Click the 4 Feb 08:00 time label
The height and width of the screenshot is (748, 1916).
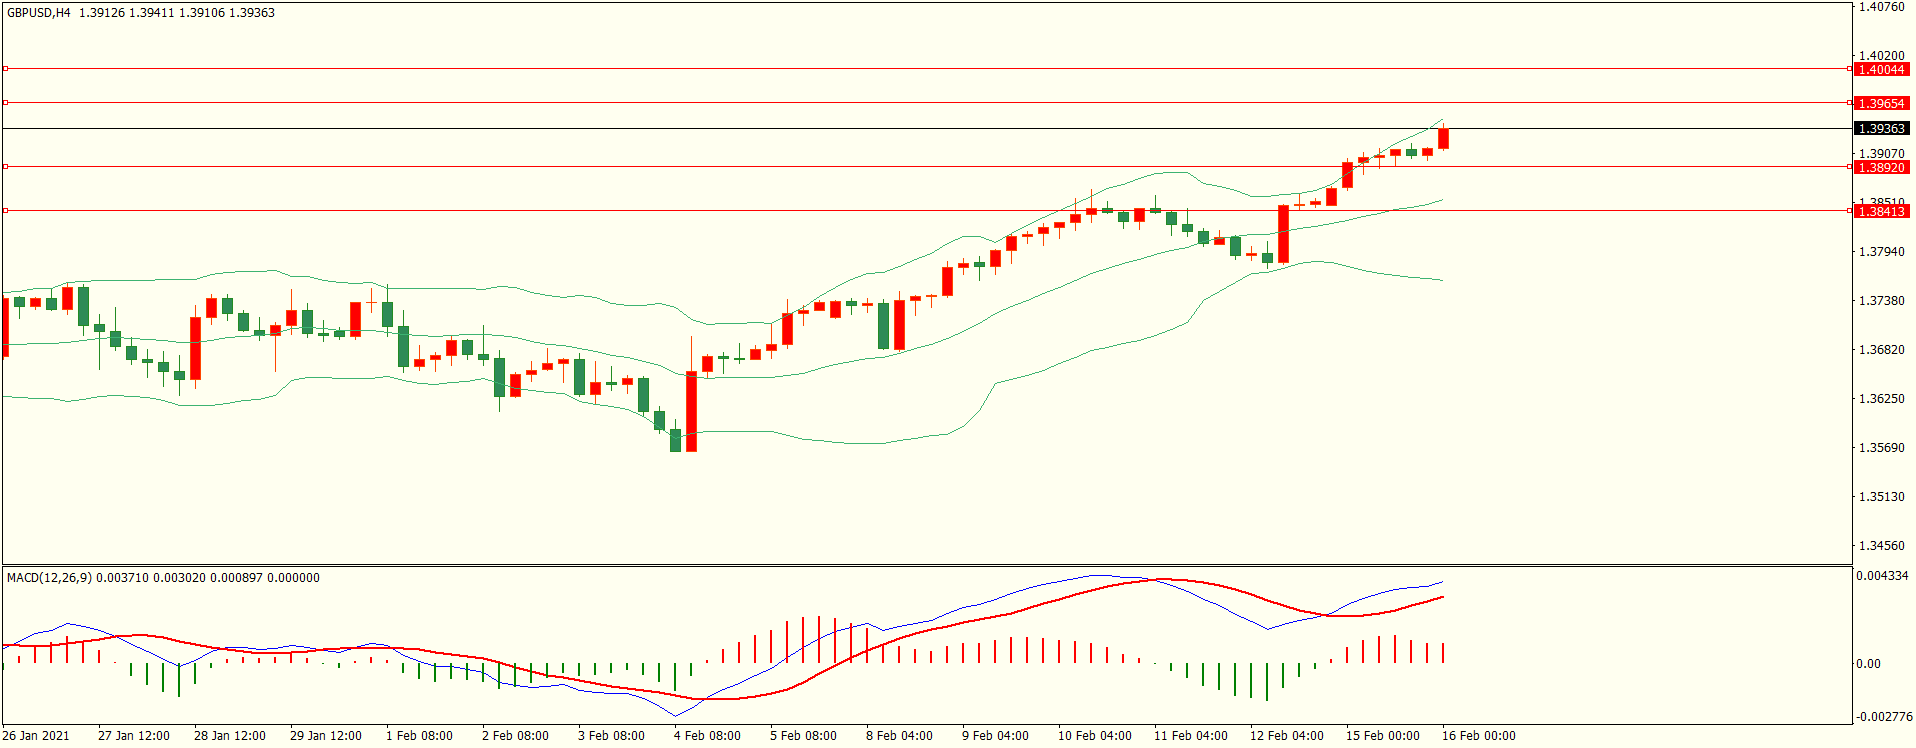[707, 736]
